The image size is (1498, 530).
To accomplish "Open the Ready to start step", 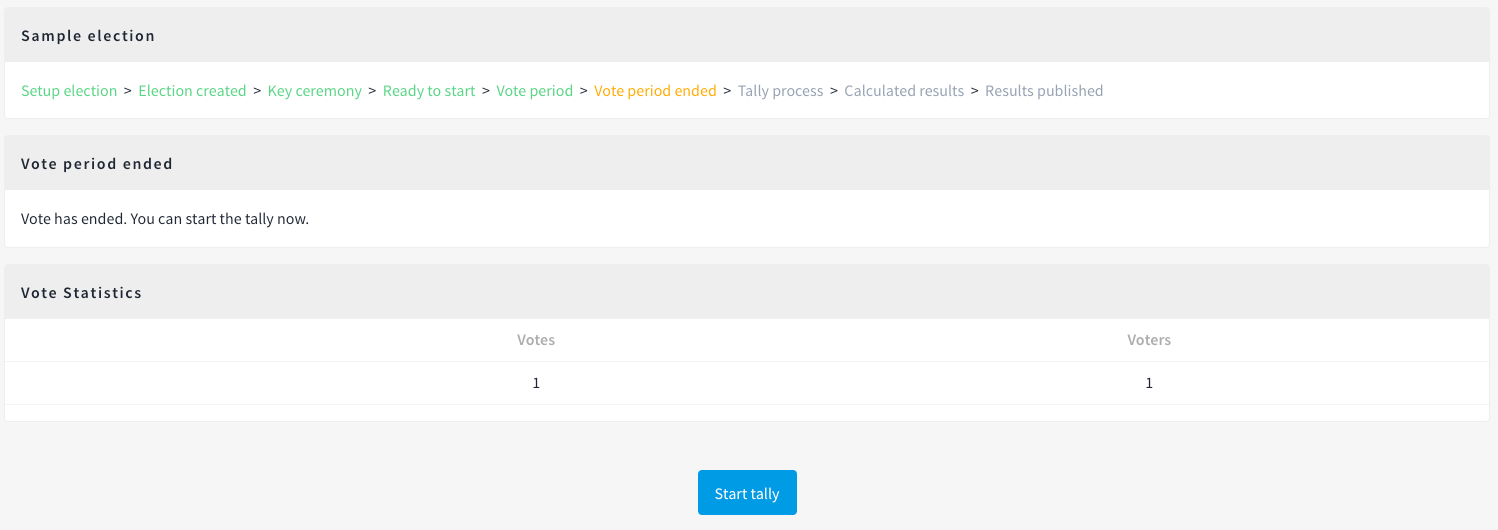I will pos(429,91).
